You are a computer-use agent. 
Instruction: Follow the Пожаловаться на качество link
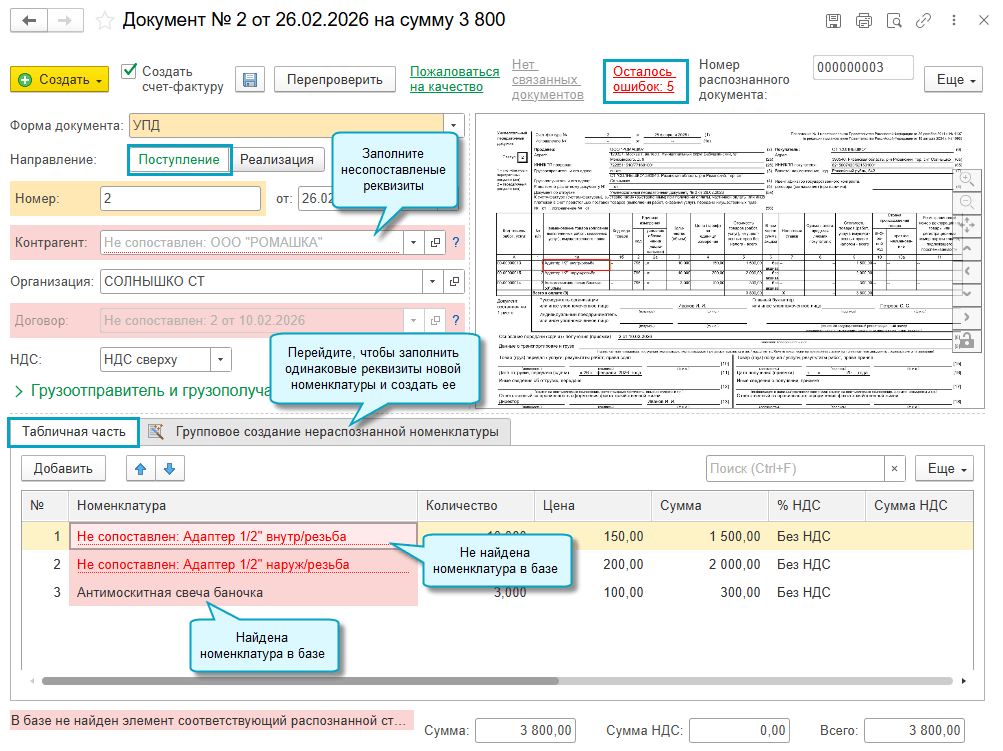click(454, 80)
